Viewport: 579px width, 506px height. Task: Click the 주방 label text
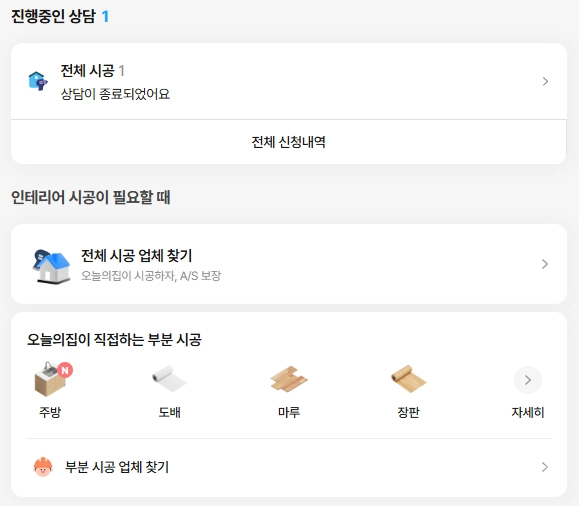point(50,412)
